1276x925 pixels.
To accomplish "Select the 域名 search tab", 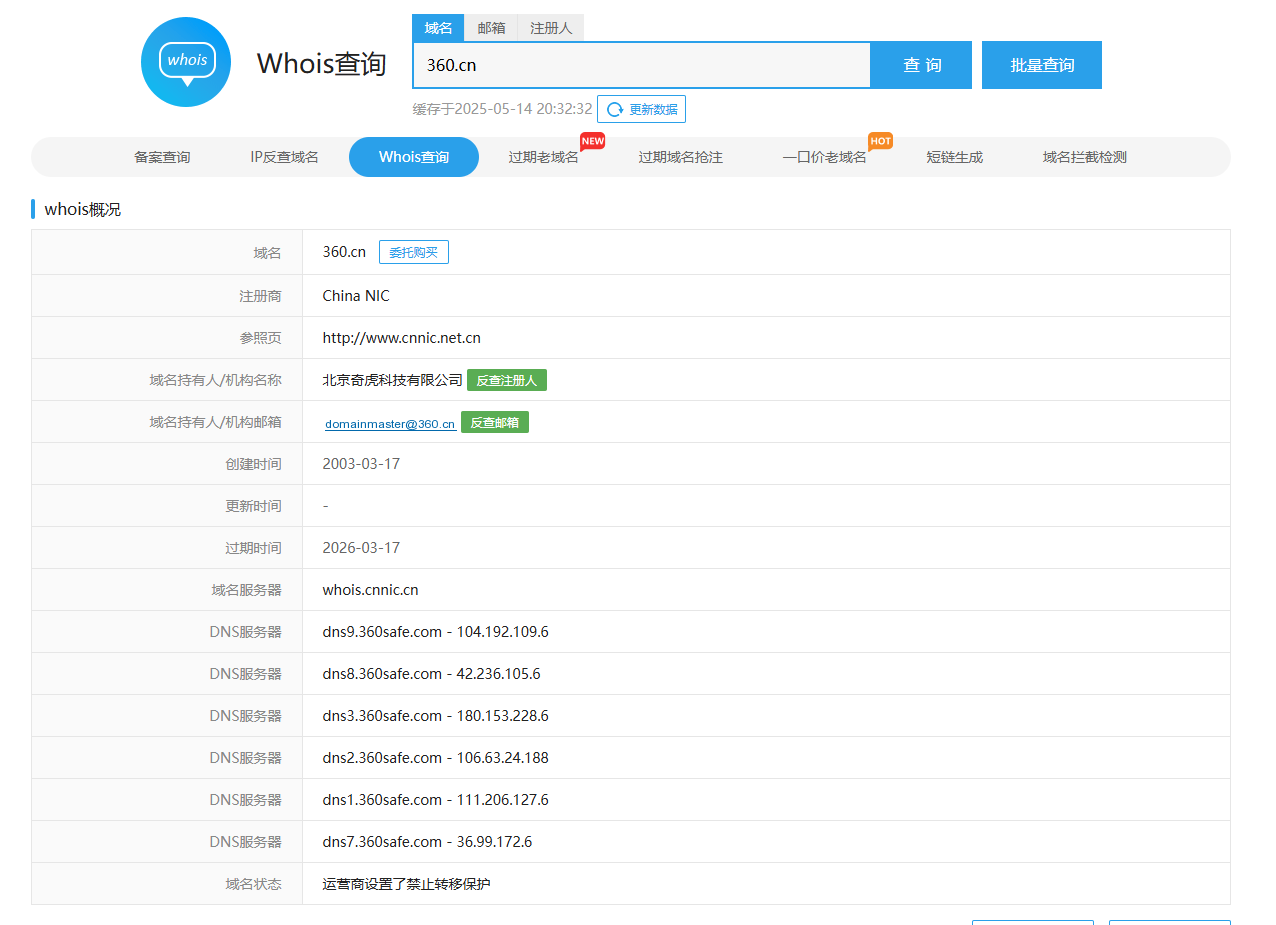I will coord(438,28).
